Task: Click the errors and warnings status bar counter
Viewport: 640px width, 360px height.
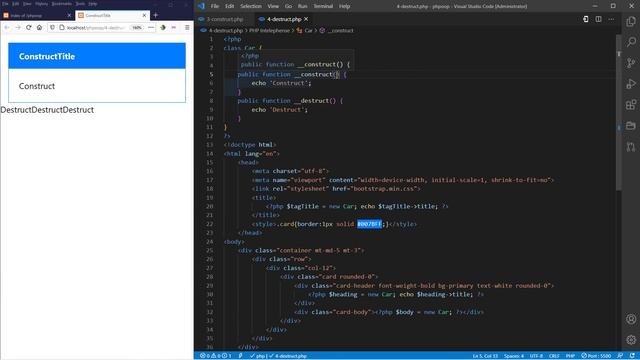Action: pos(216,356)
